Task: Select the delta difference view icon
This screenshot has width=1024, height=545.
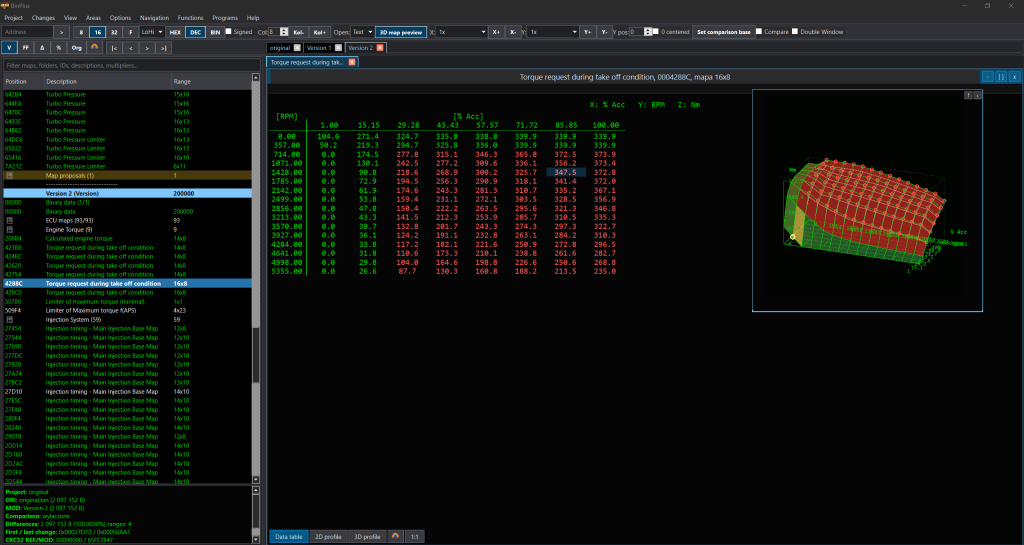Action: [x=42, y=48]
